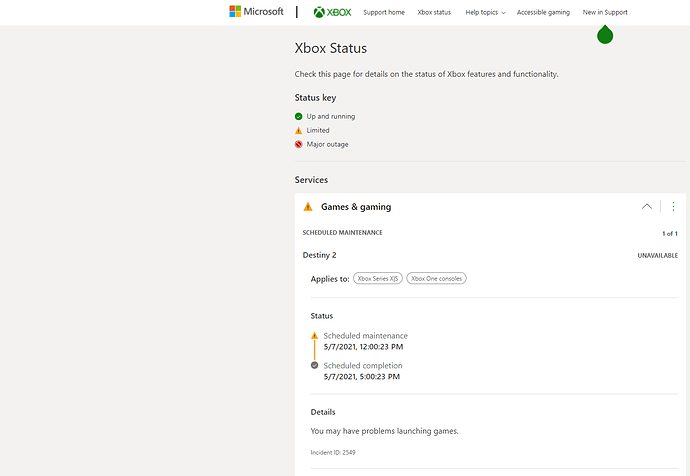The width and height of the screenshot is (690, 476).
Task: Click the Destiny 2 incident title
Action: click(320, 255)
